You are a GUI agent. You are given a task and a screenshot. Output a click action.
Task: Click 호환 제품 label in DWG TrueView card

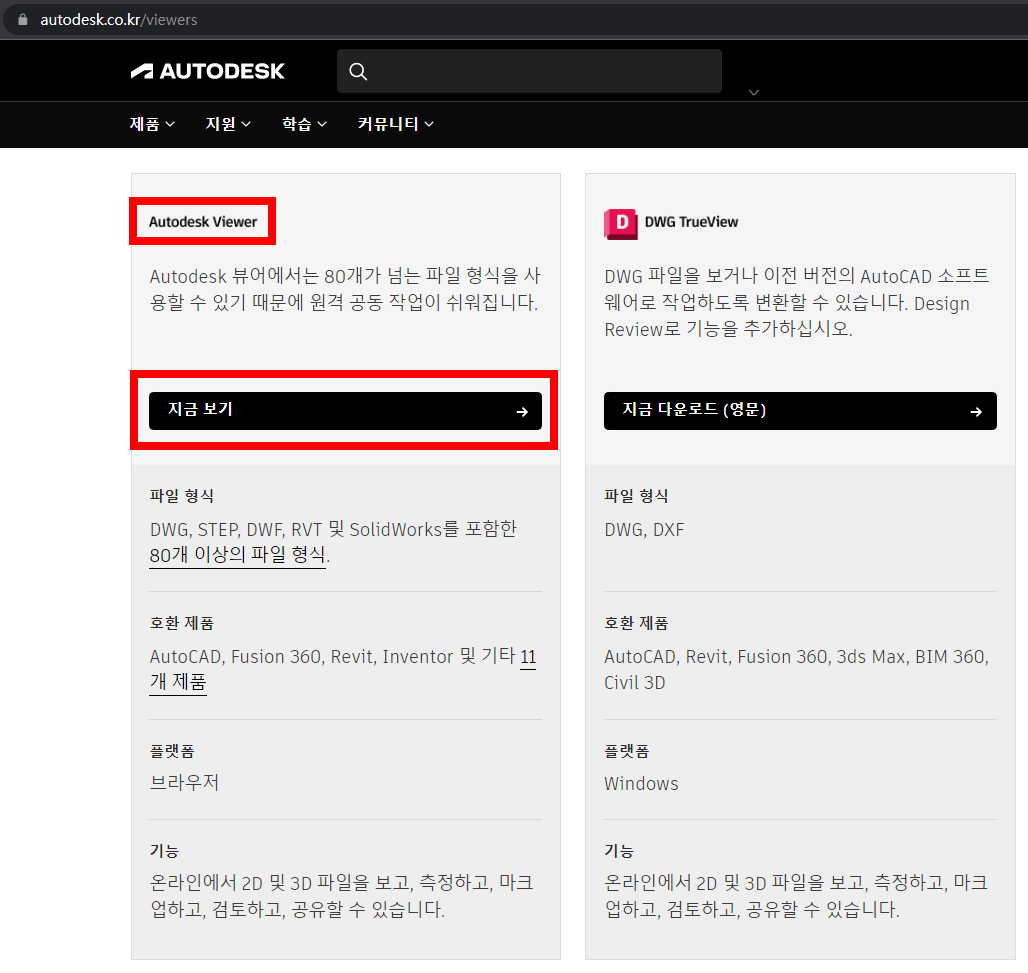pyautogui.click(x=636, y=623)
